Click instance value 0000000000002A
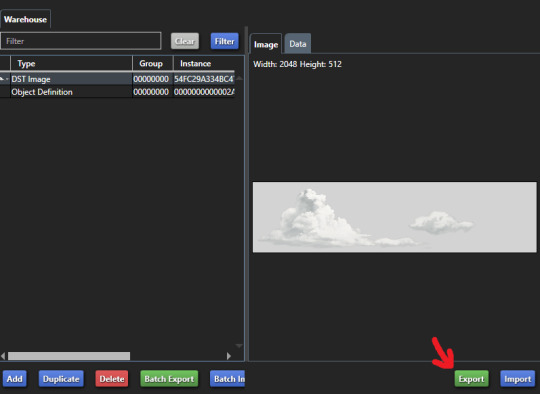The height and width of the screenshot is (394, 540). tap(204, 92)
